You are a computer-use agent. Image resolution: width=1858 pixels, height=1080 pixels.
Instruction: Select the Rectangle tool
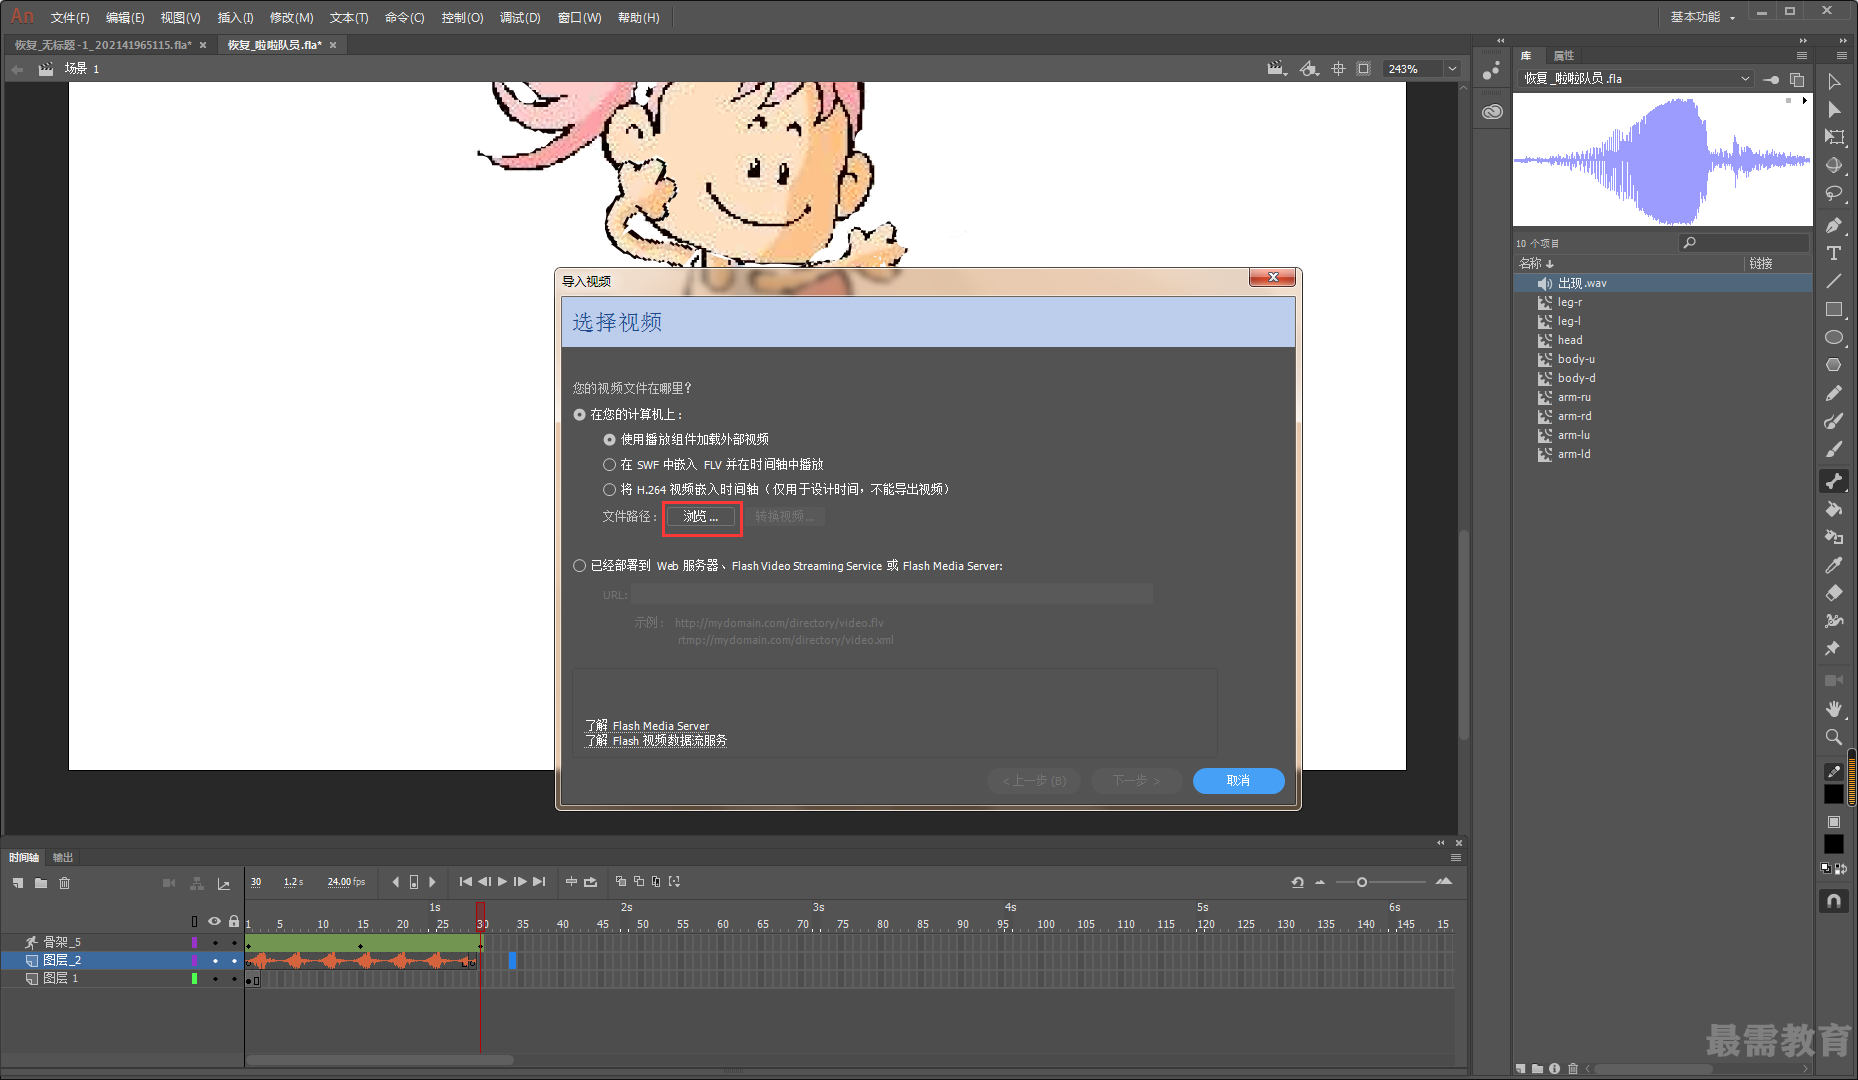1834,310
